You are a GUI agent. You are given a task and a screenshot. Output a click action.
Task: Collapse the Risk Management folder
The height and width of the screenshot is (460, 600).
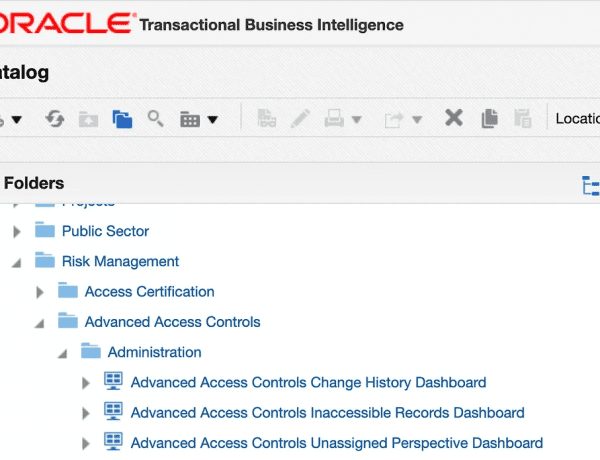pos(16,263)
